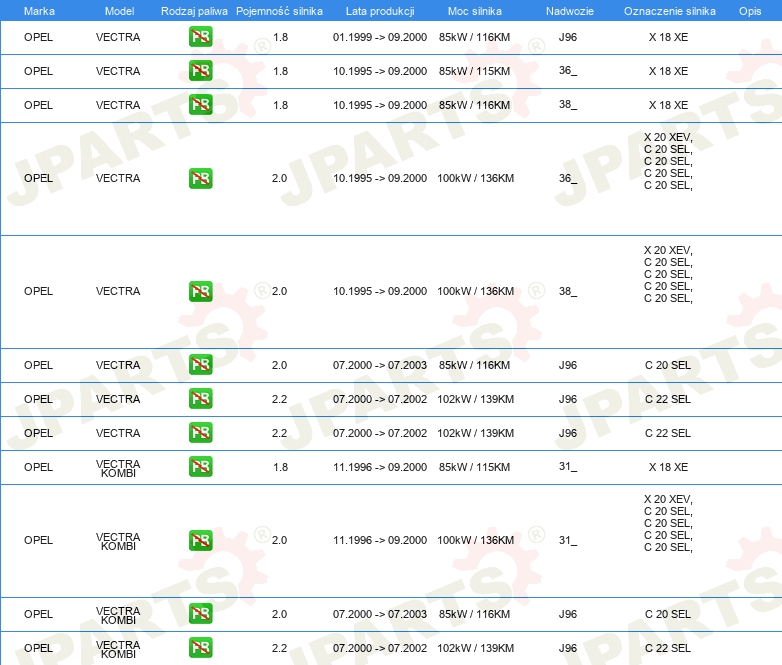Click the Marka column header
This screenshot has width=782, height=665.
(39, 10)
